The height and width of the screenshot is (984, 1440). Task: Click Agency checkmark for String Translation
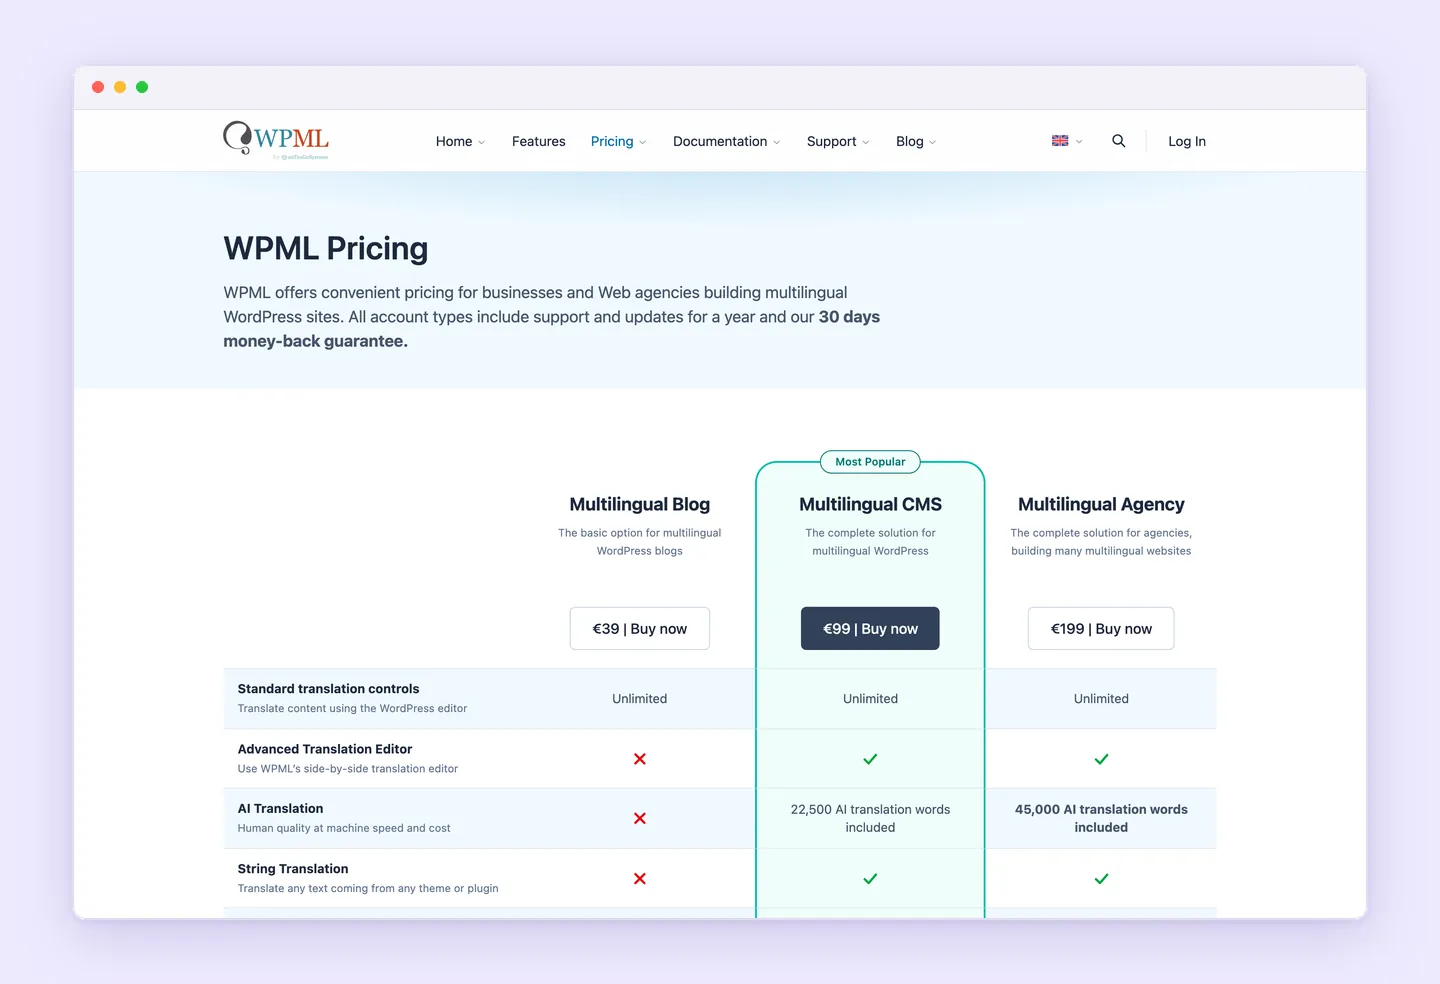click(1101, 879)
